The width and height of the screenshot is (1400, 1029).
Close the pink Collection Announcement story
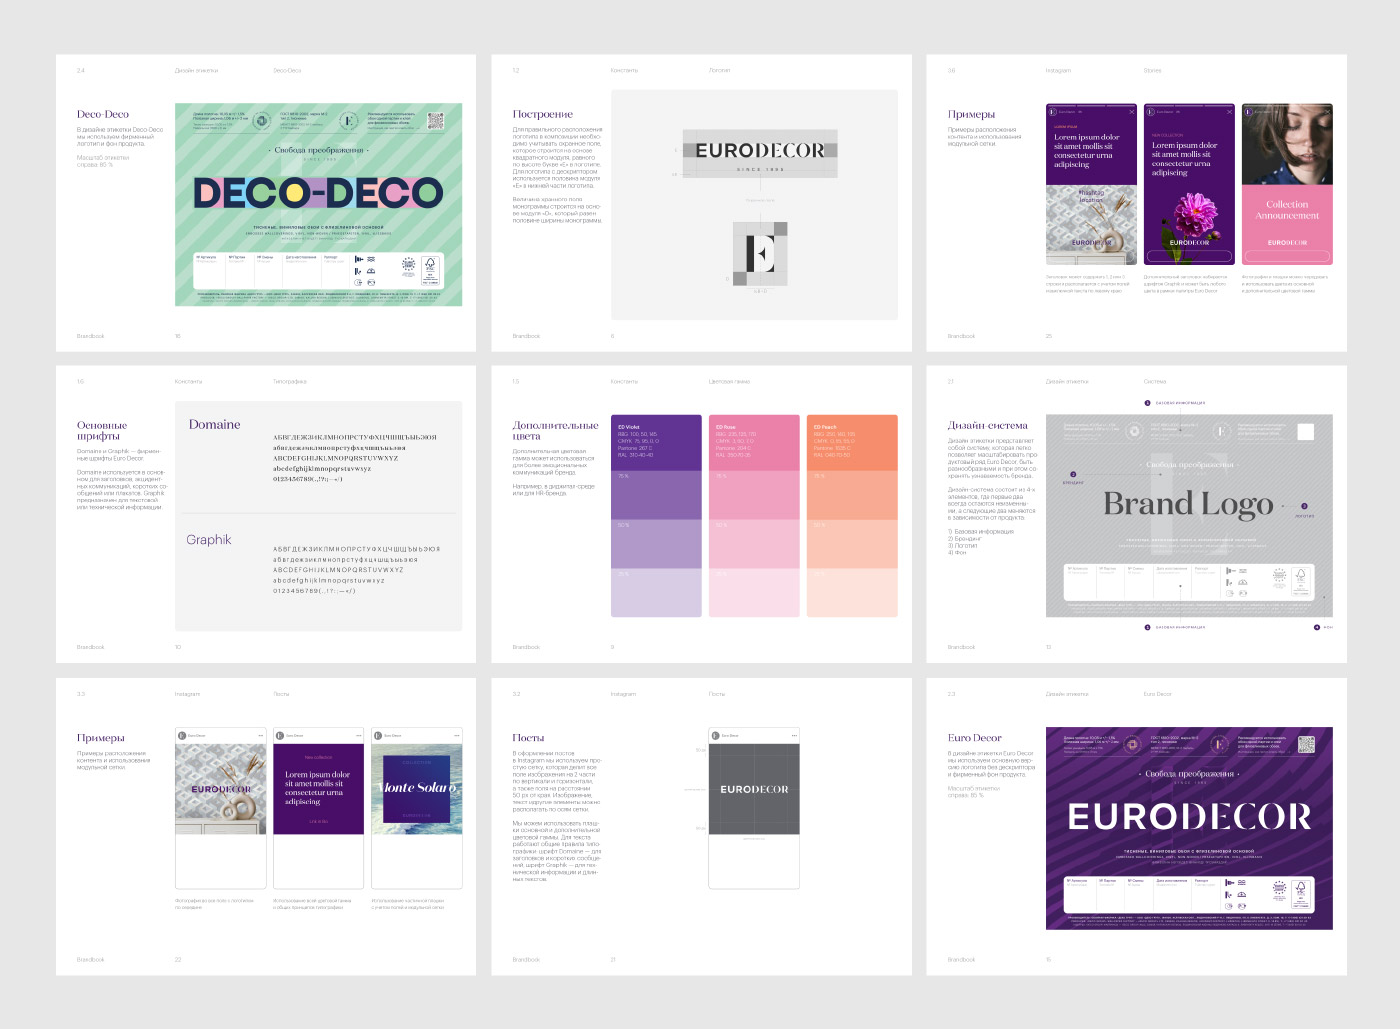click(x=1328, y=111)
